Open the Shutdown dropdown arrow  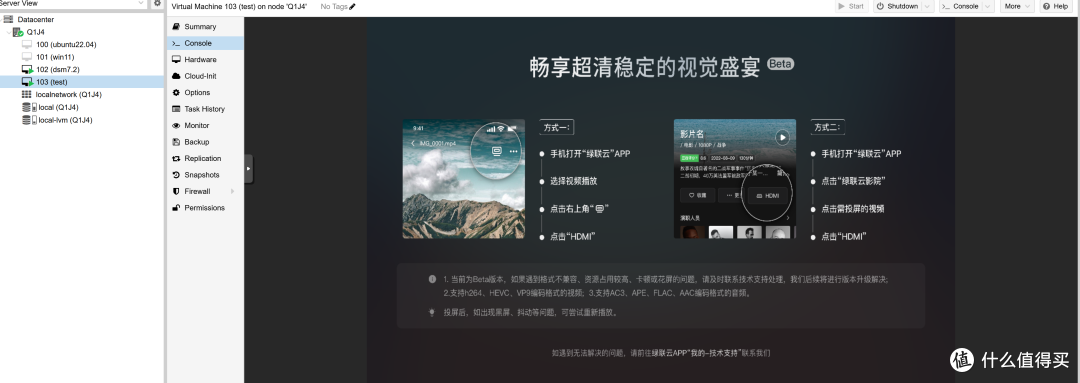tap(927, 6)
